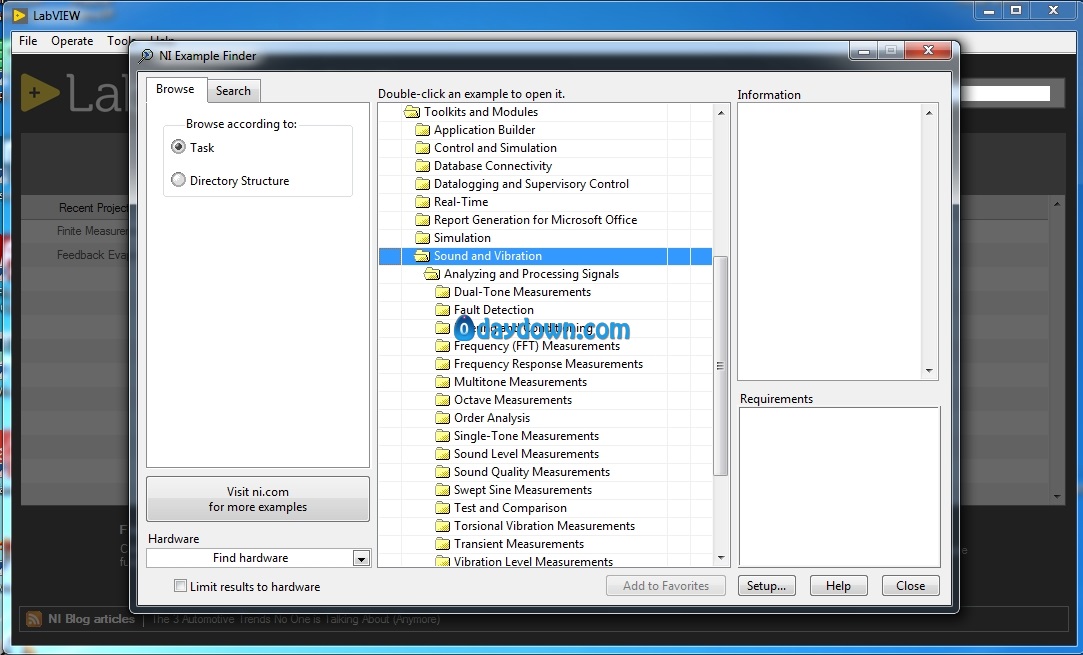This screenshot has height=655, width=1083.
Task: Click the Database Connectivity folder icon
Action: [422, 166]
